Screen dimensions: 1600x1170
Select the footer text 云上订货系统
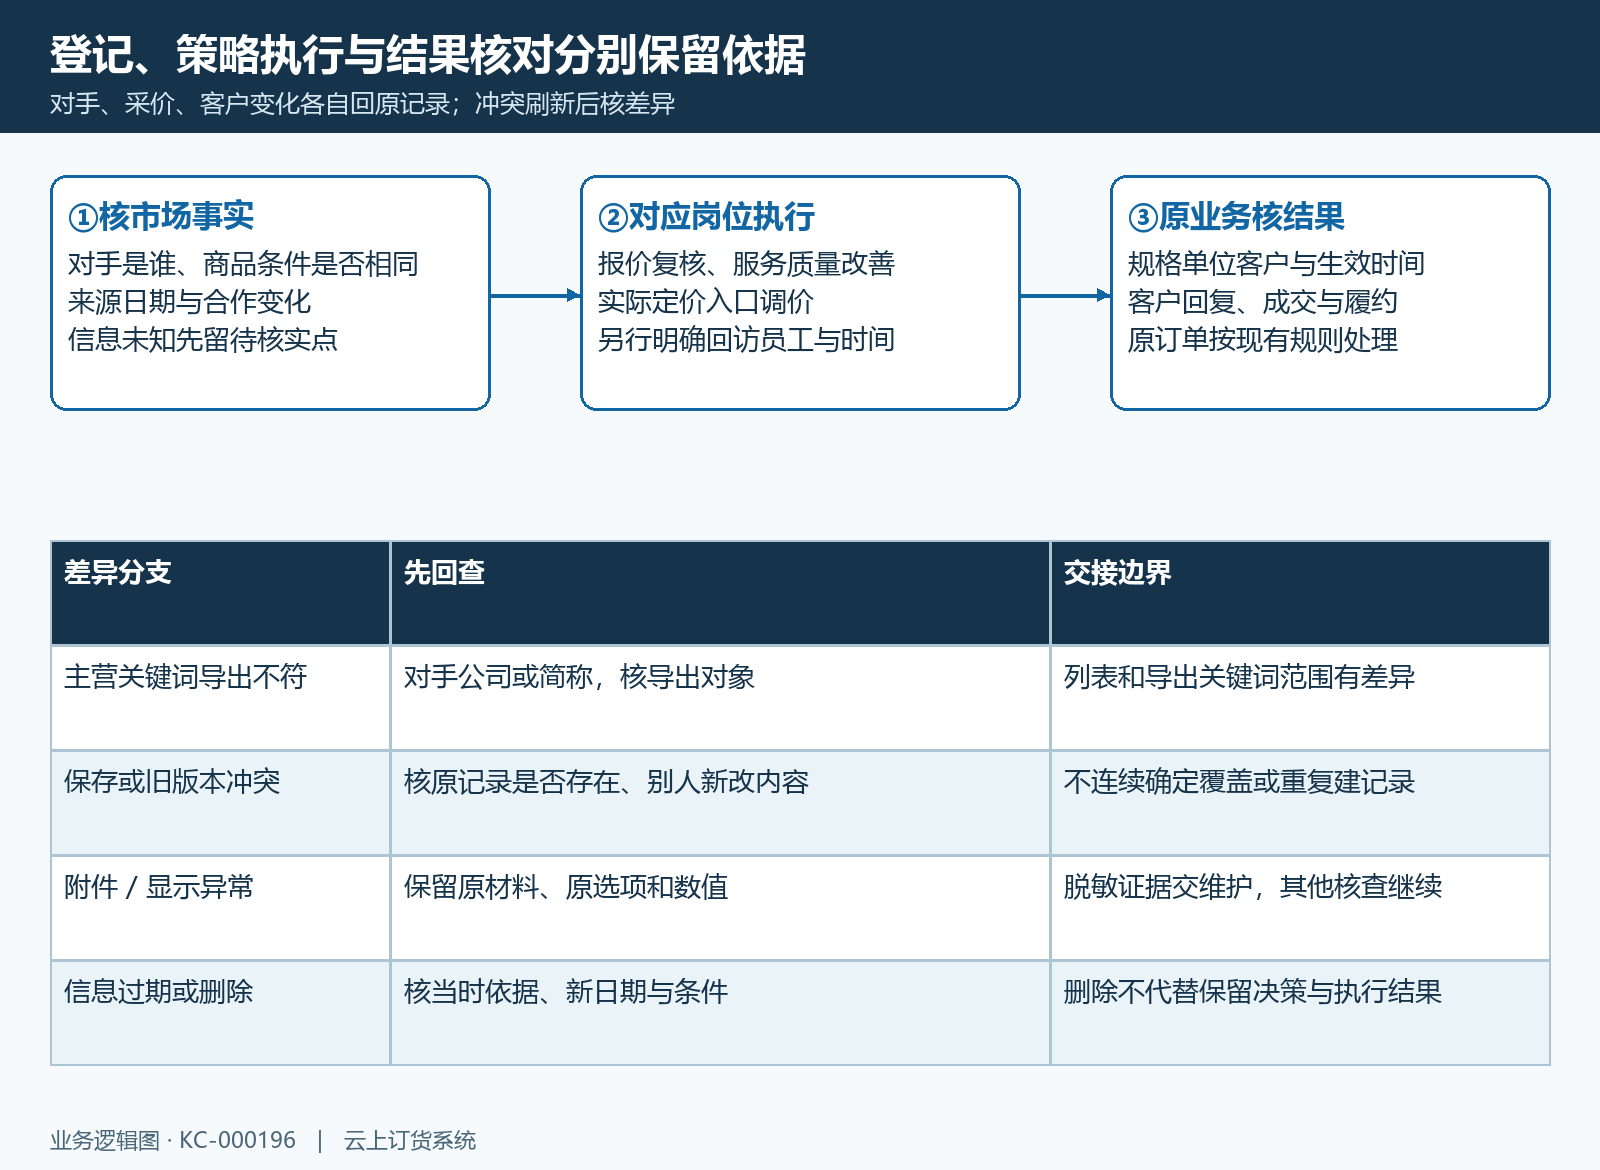(410, 1140)
